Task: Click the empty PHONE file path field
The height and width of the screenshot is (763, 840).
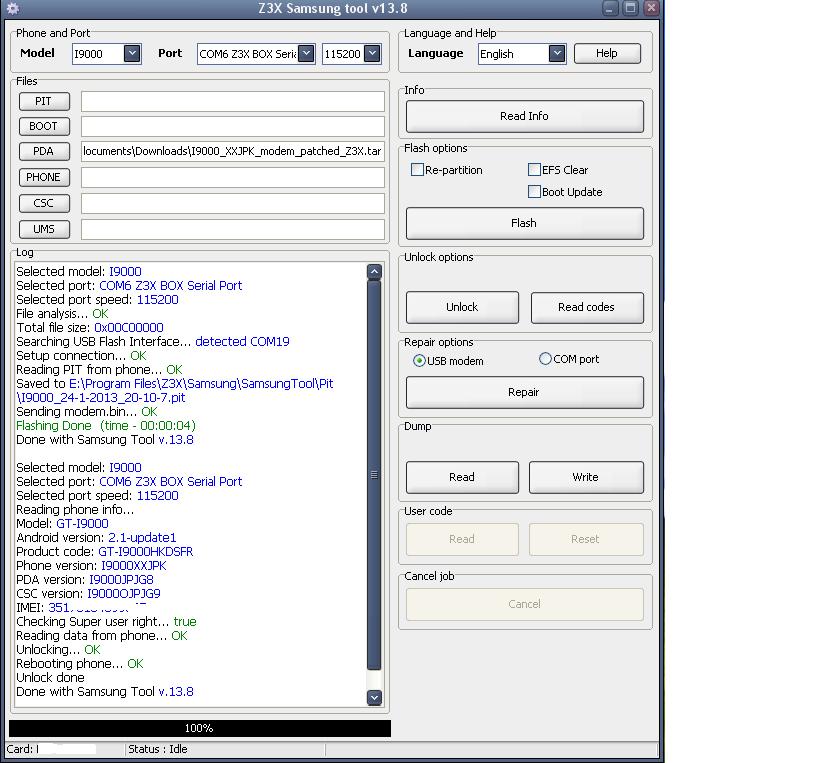Action: (x=232, y=177)
